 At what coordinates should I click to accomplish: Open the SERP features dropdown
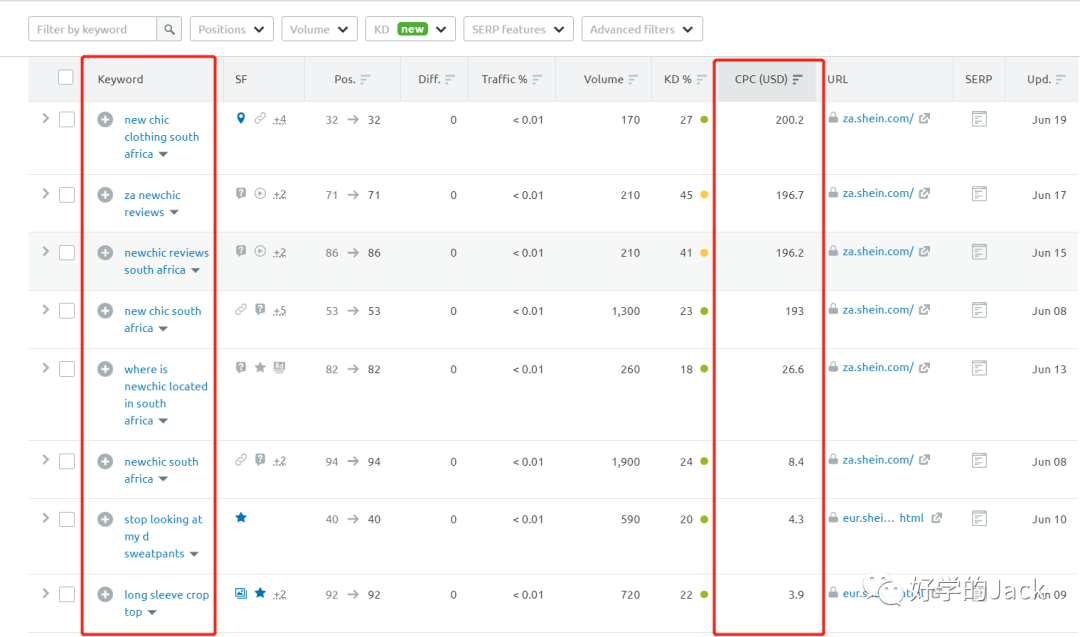tap(518, 29)
